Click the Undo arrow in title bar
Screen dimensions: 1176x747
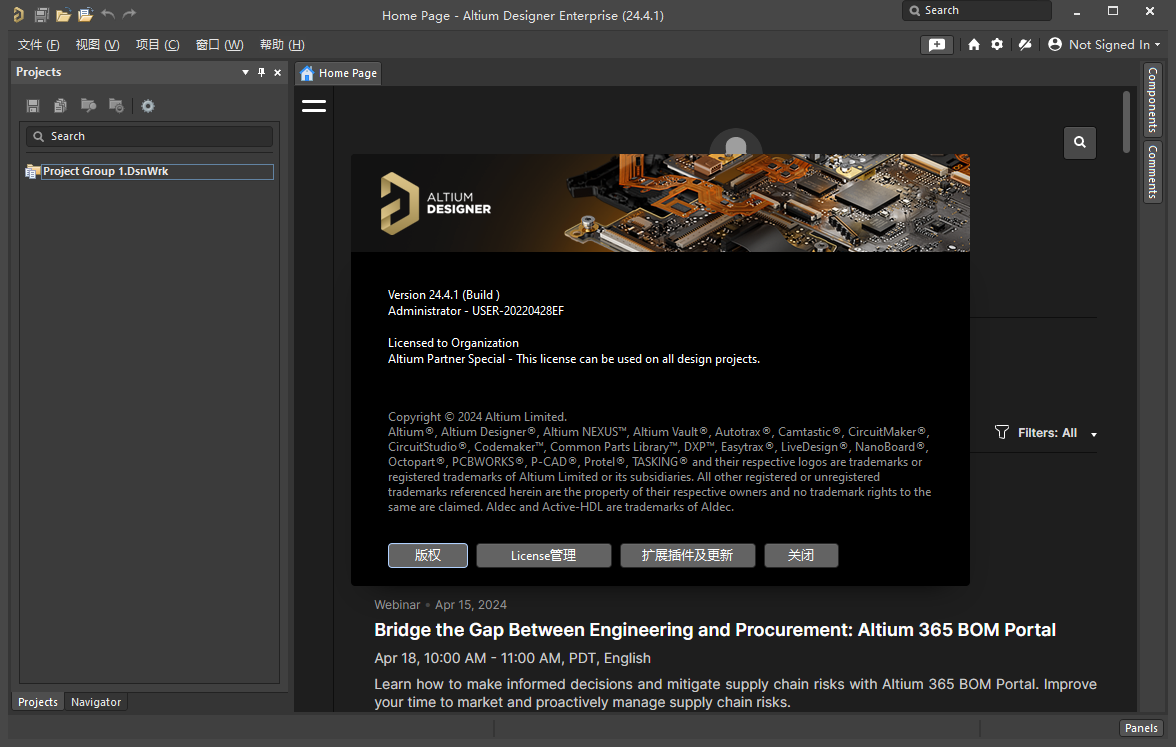pyautogui.click(x=108, y=14)
